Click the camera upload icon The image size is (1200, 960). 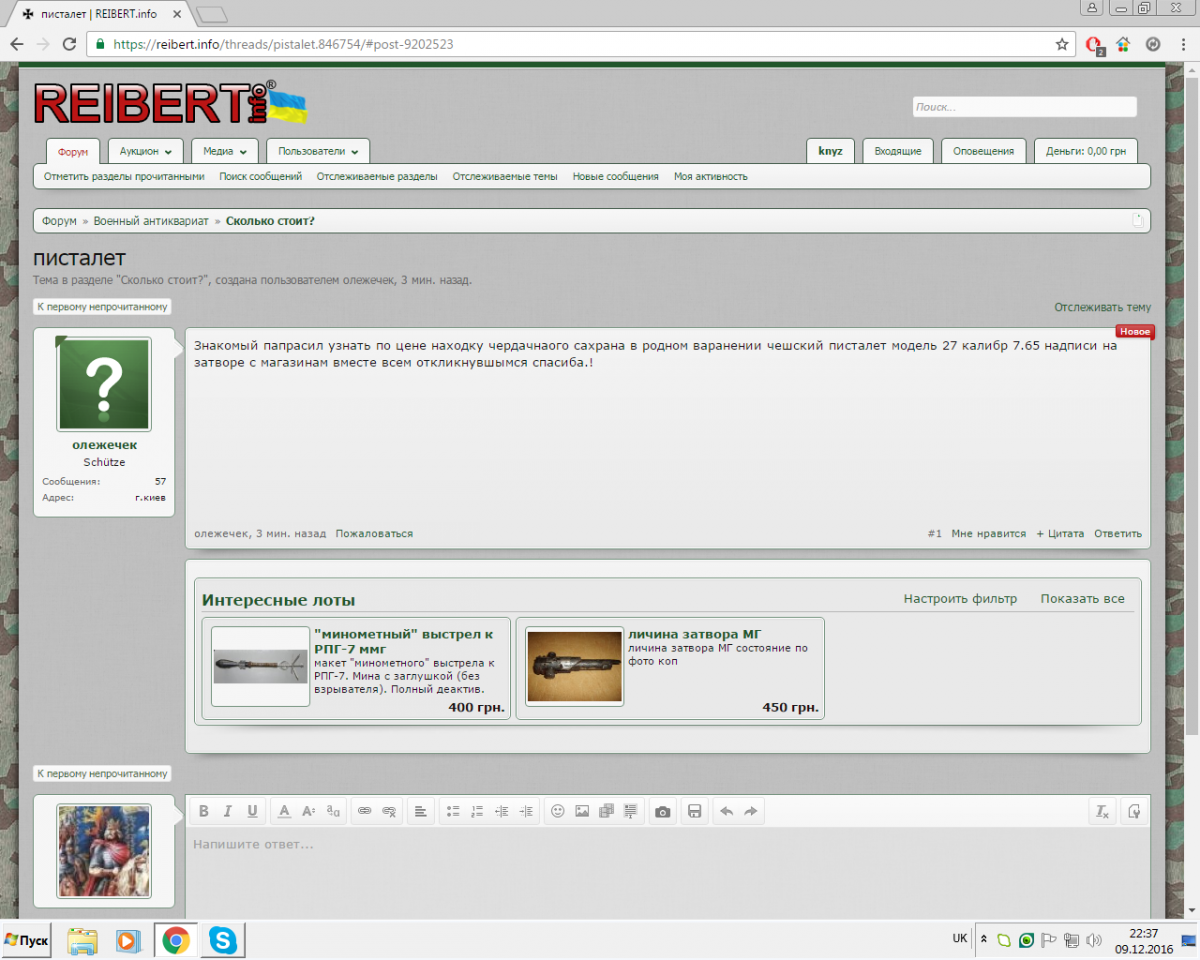click(x=662, y=811)
